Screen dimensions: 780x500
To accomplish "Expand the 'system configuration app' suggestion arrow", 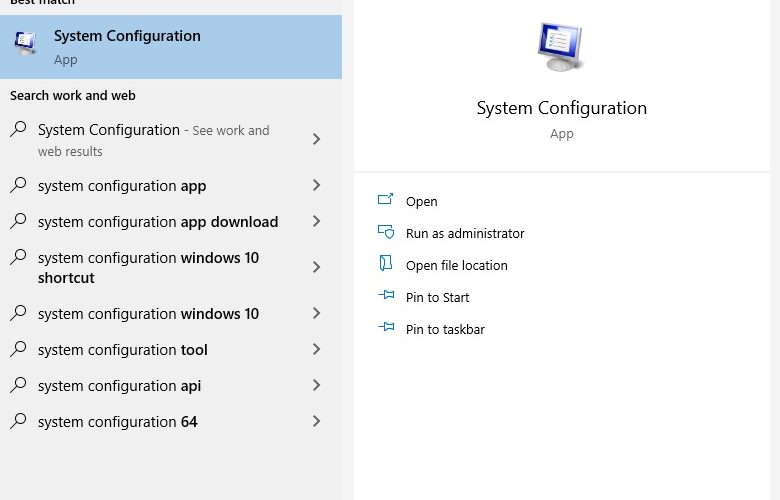I will [x=316, y=185].
